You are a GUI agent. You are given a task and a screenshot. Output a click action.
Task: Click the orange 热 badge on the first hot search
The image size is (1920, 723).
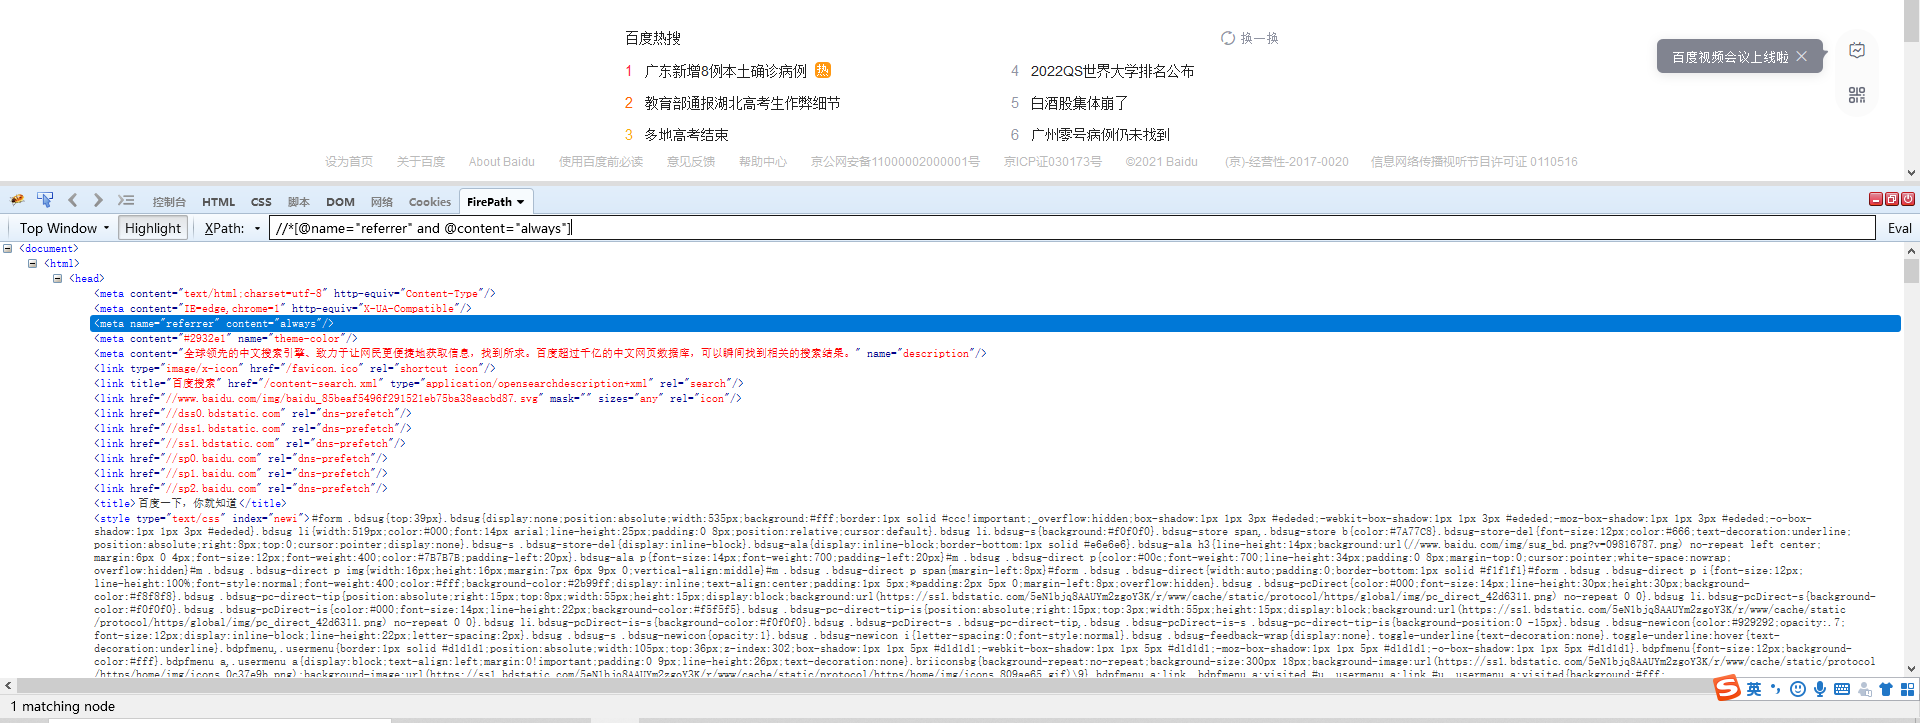point(823,70)
